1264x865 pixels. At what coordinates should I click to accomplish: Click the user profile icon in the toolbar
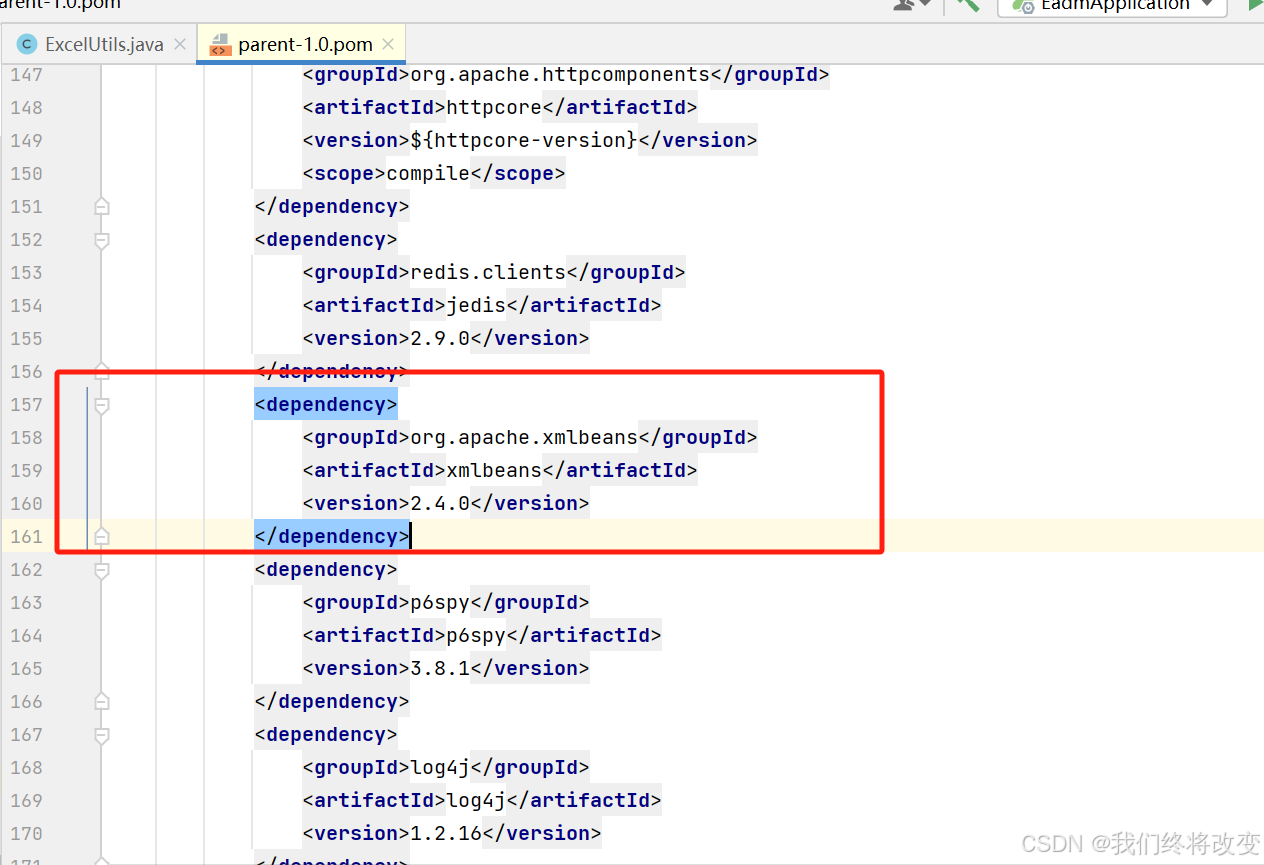pos(902,6)
